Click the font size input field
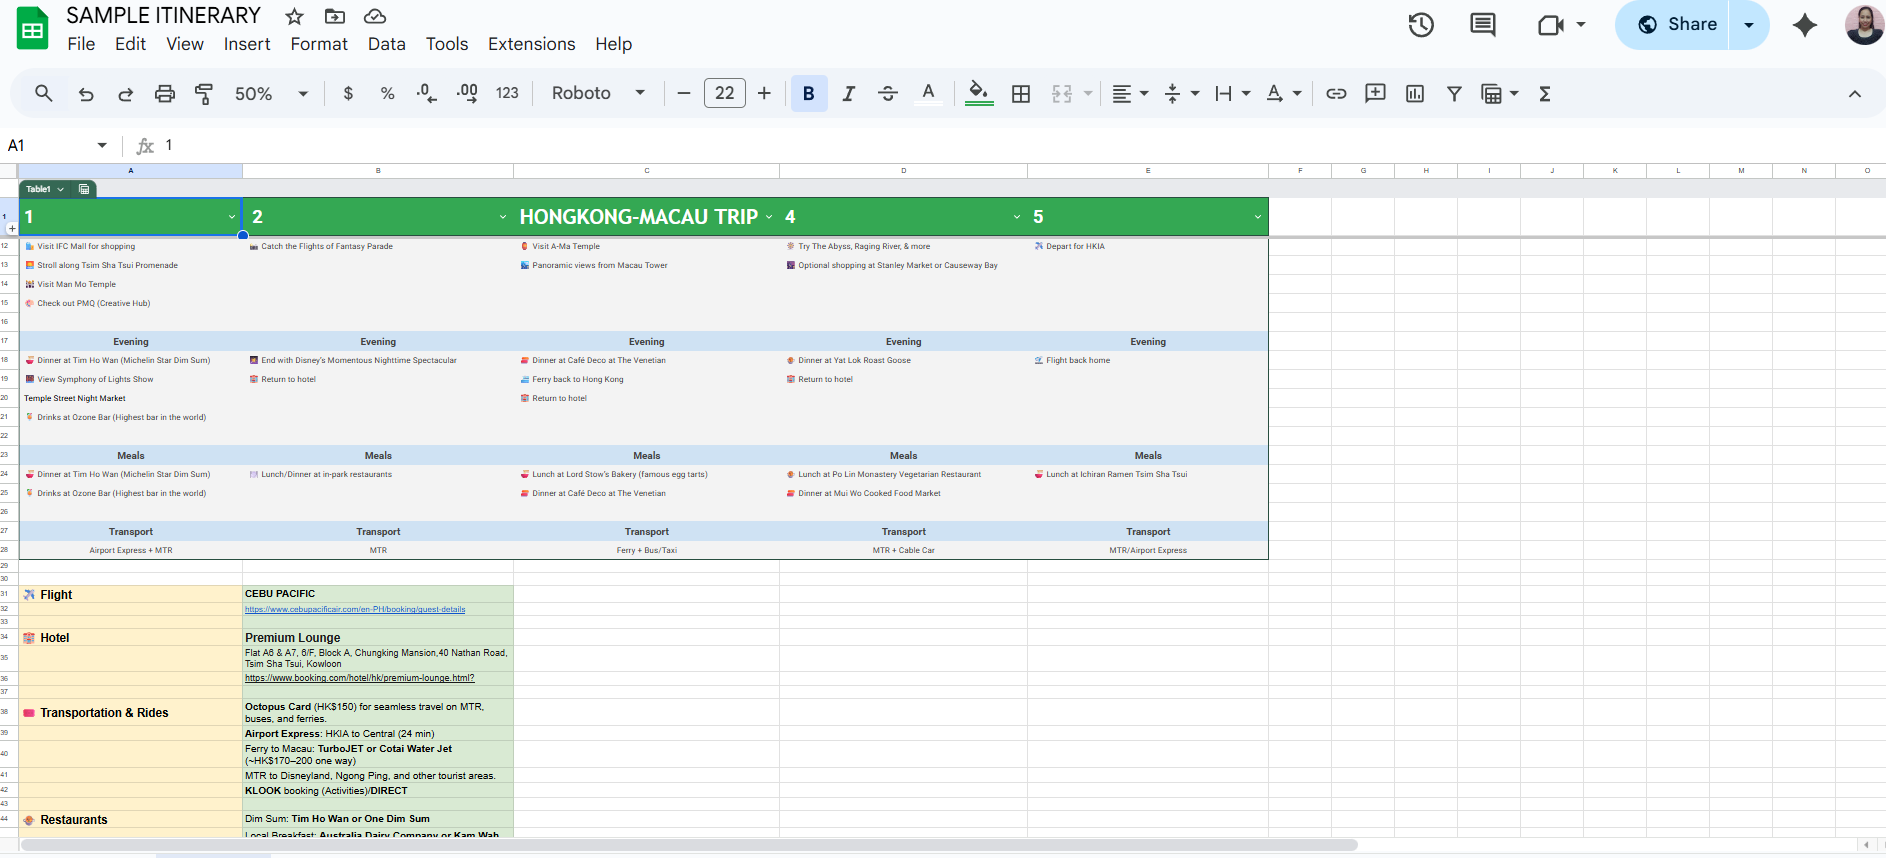The width and height of the screenshot is (1886, 858). [724, 94]
